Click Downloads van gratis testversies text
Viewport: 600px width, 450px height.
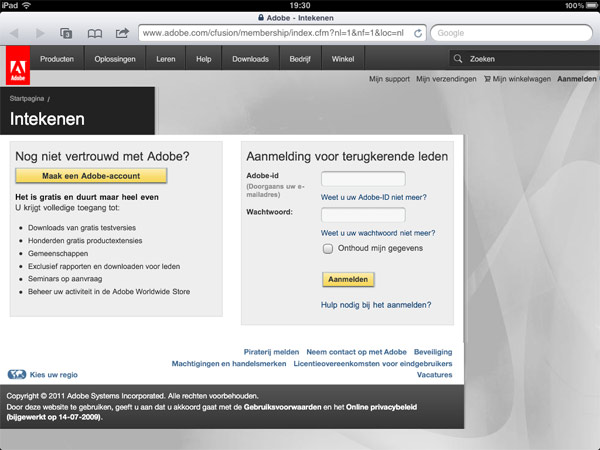click(x=82, y=228)
